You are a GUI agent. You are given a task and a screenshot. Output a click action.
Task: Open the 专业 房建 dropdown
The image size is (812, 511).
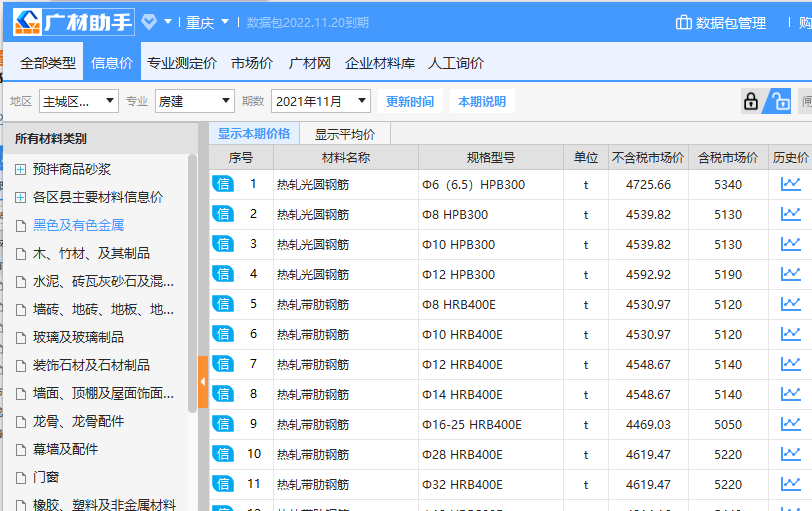(x=195, y=101)
